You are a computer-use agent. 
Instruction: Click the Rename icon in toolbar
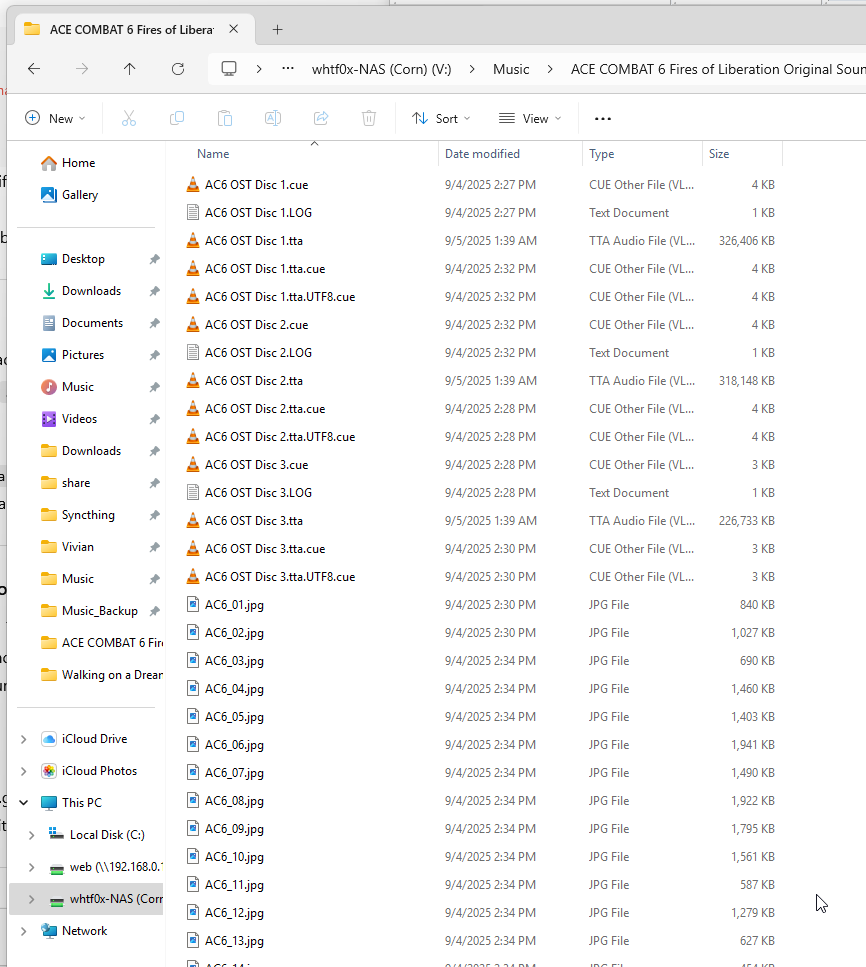click(272, 118)
